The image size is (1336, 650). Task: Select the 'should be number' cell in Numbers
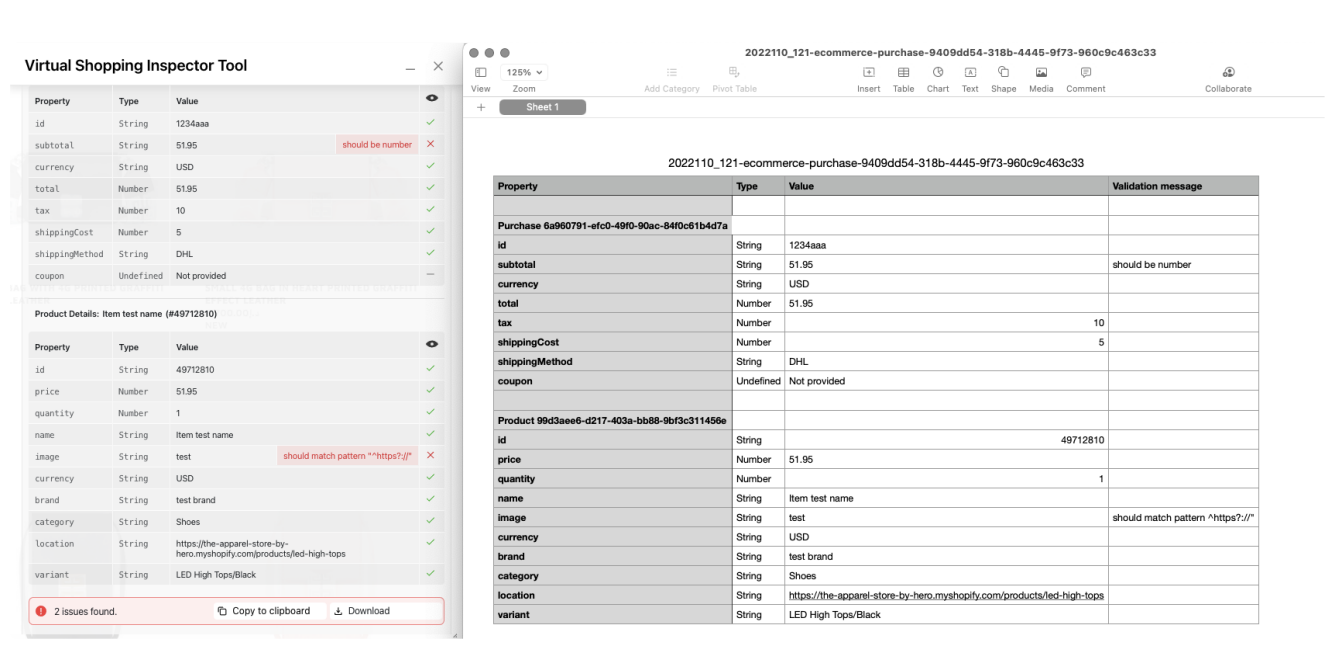[1183, 265]
